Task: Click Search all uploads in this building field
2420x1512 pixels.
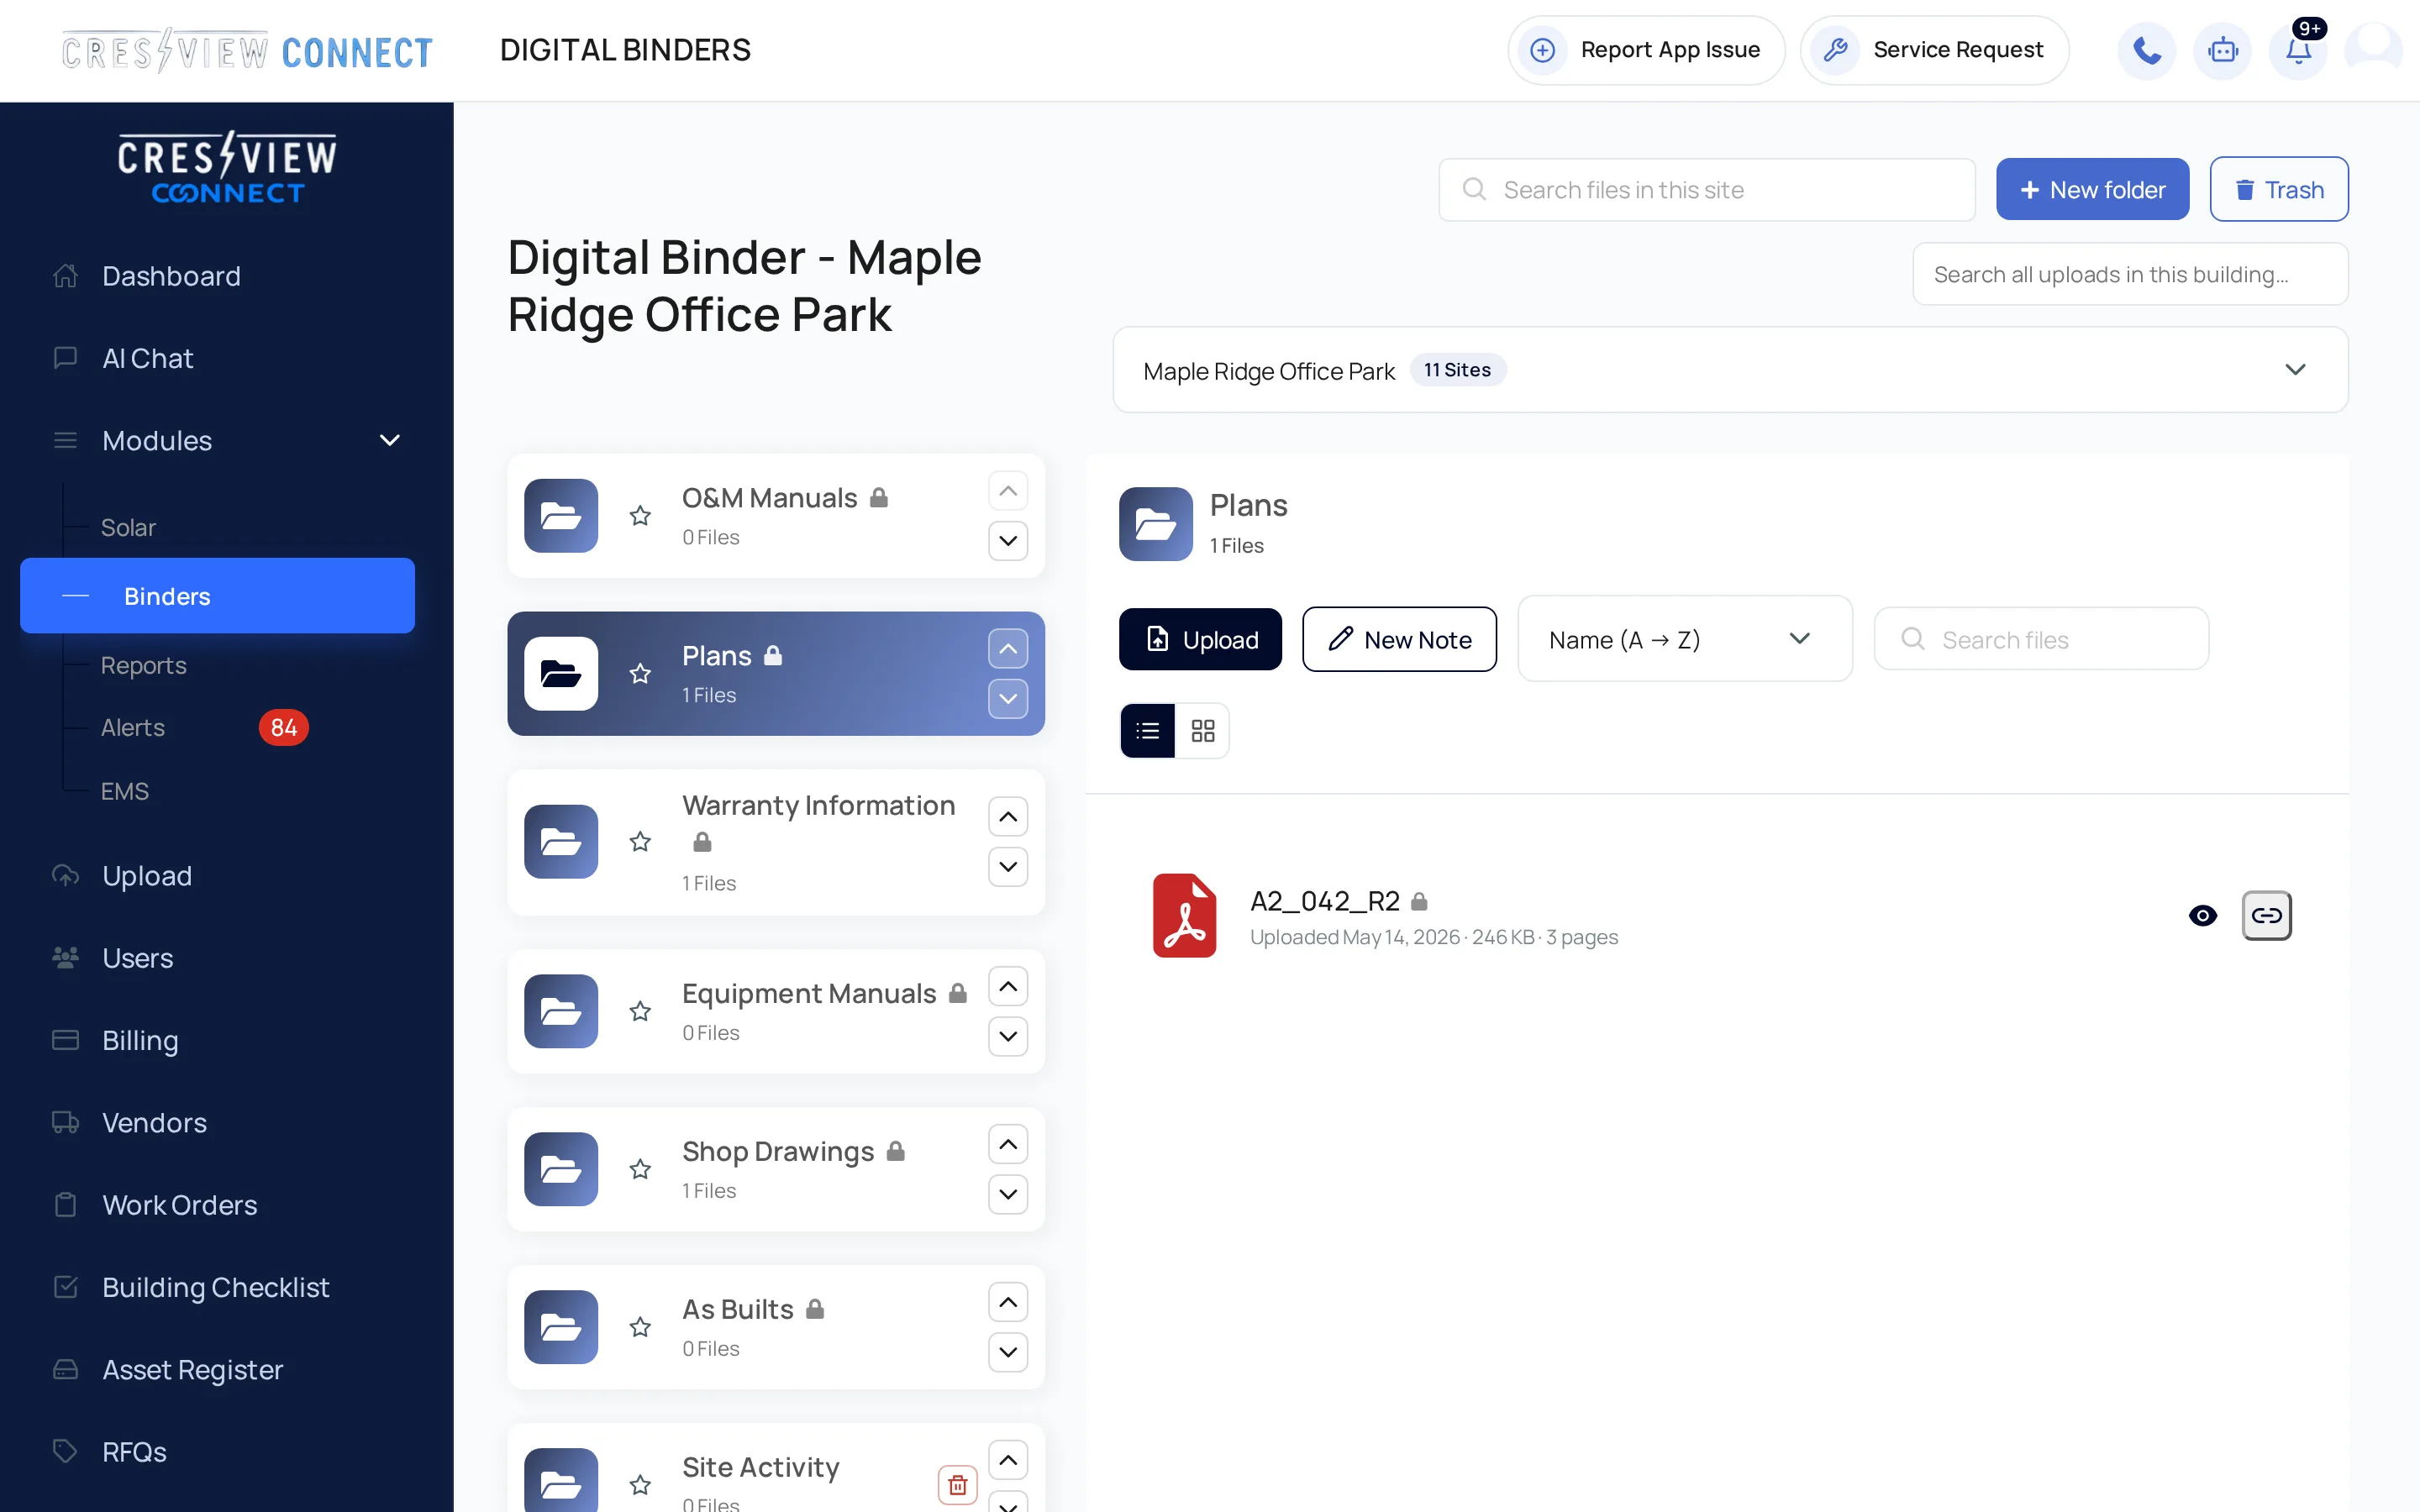Action: coord(2130,274)
